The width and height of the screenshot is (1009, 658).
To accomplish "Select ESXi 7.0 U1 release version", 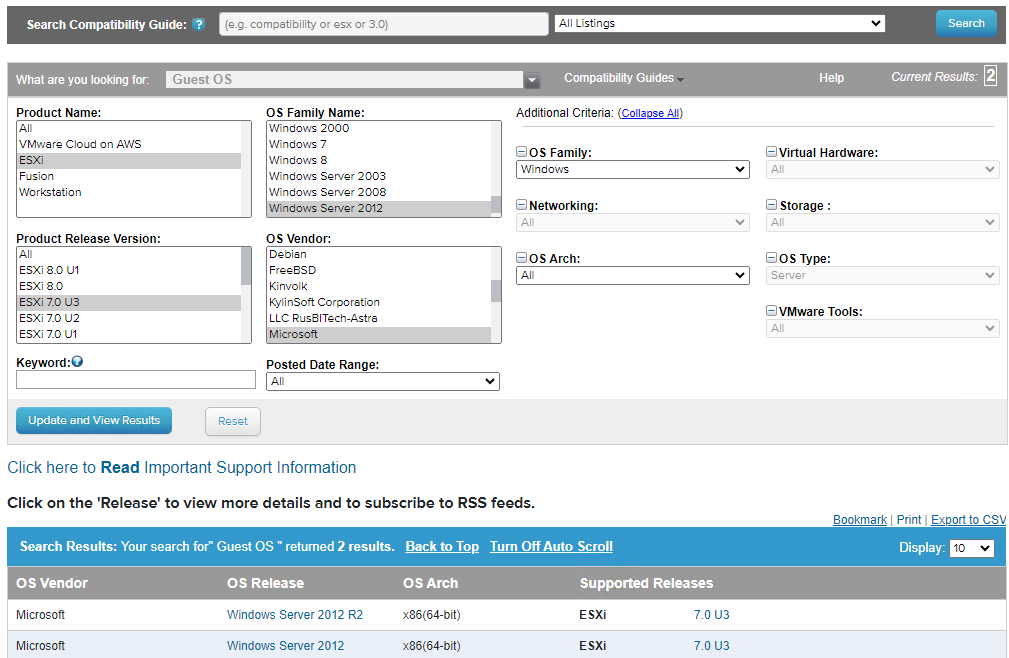I will (129, 334).
